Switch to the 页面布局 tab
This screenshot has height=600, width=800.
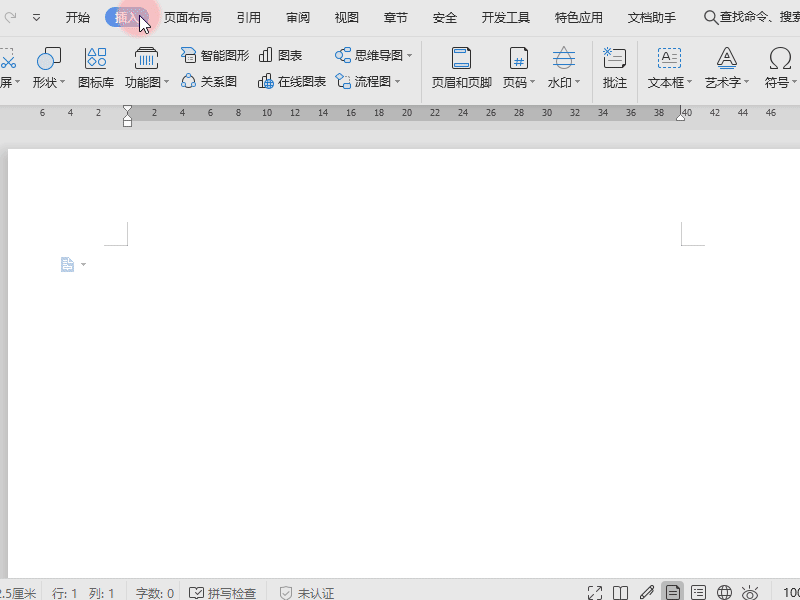[187, 18]
